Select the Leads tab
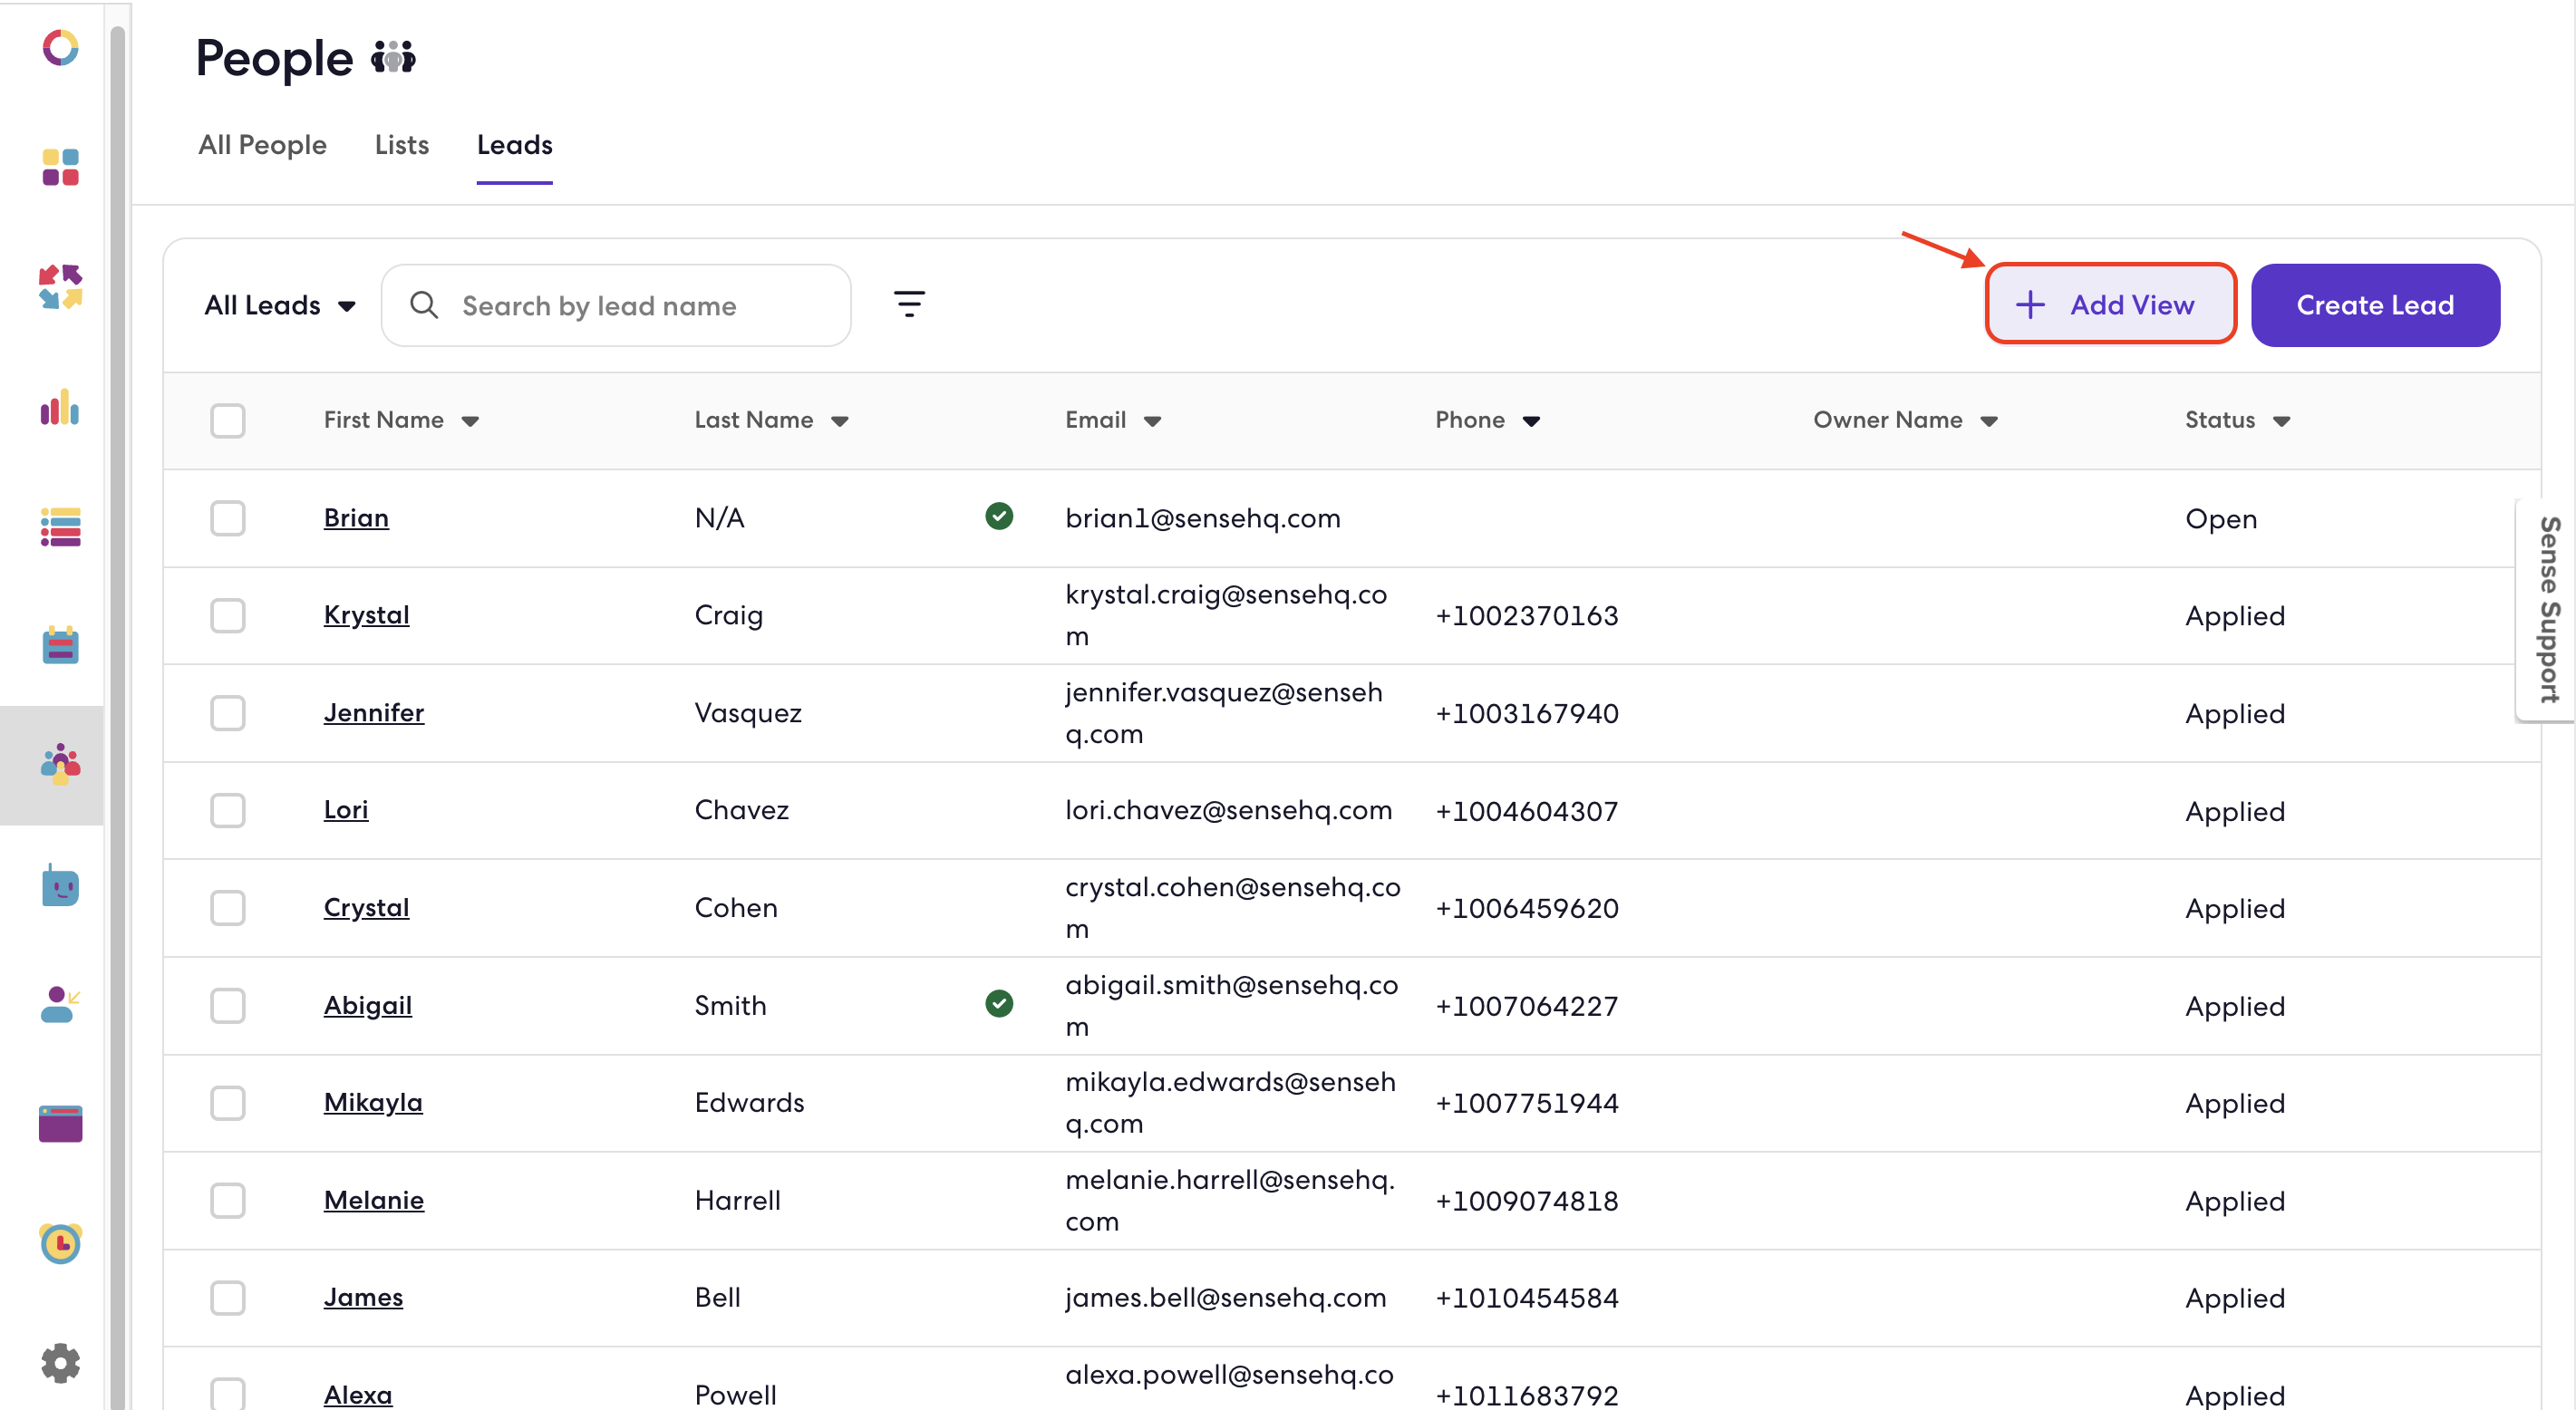This screenshot has width=2576, height=1410. (514, 145)
